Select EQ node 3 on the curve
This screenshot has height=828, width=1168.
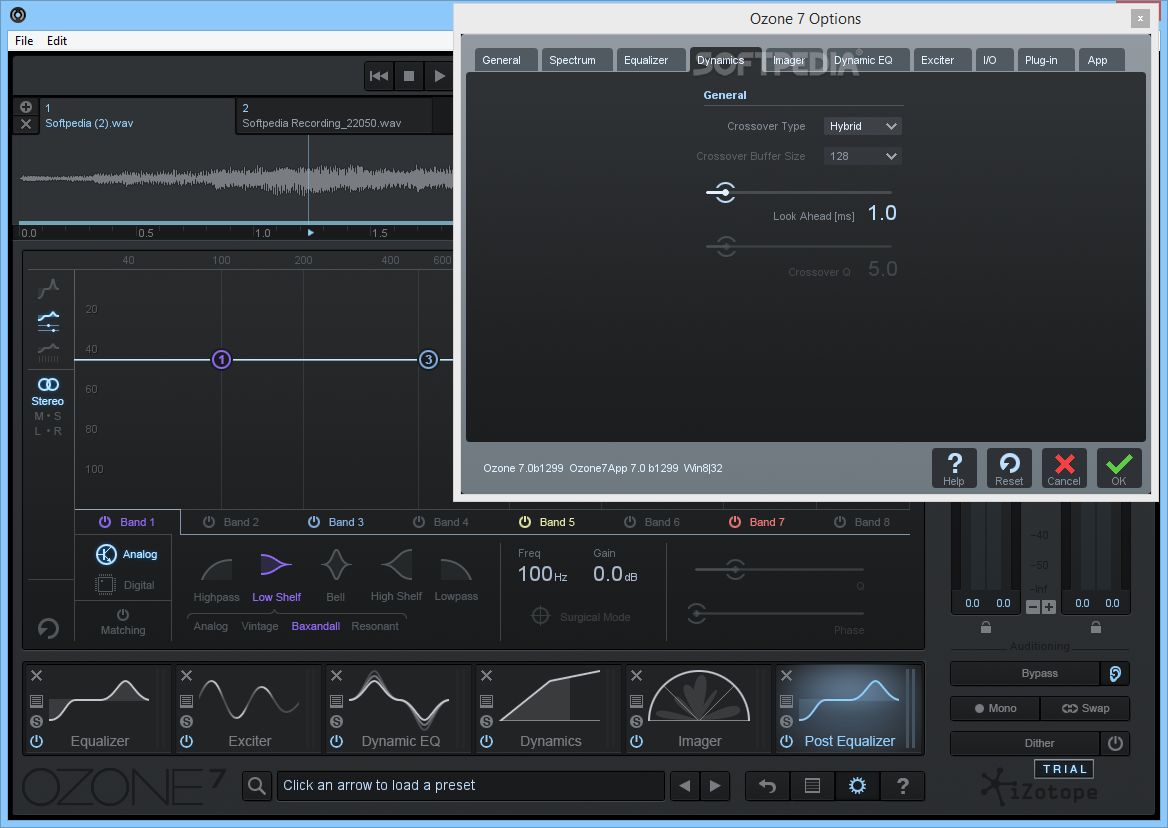click(x=428, y=360)
